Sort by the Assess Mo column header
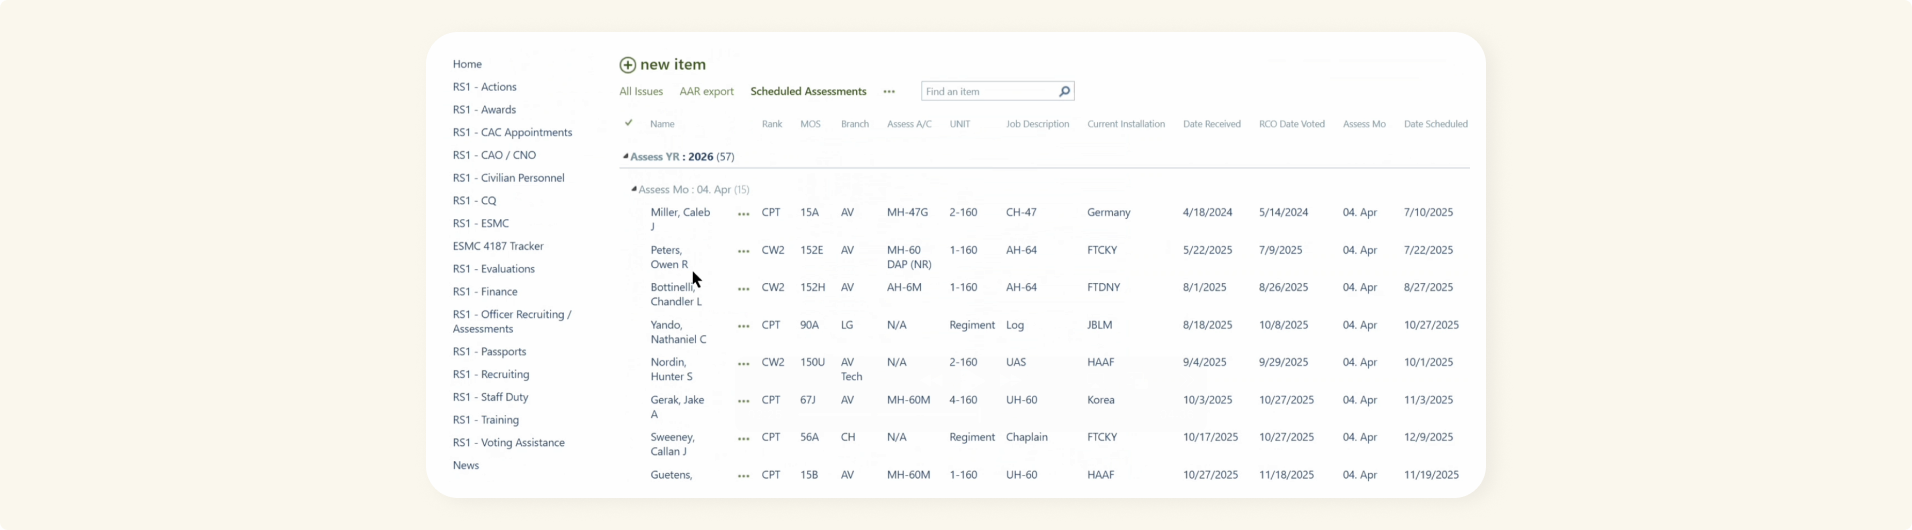 pyautogui.click(x=1364, y=124)
